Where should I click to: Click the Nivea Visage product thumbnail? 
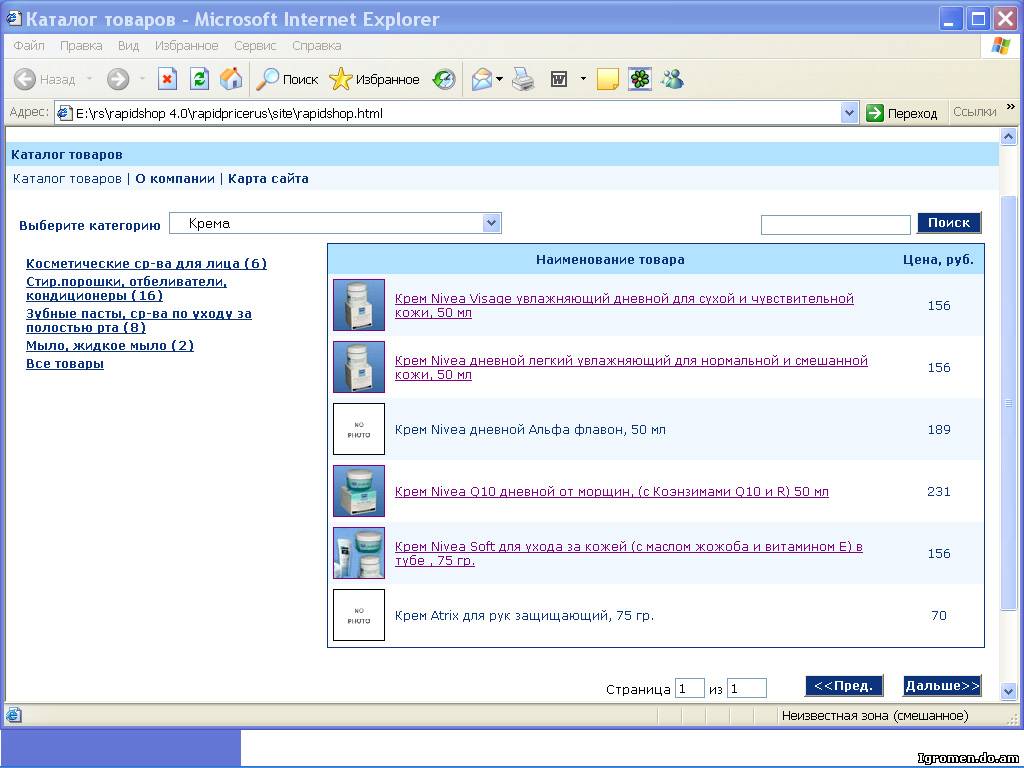359,305
